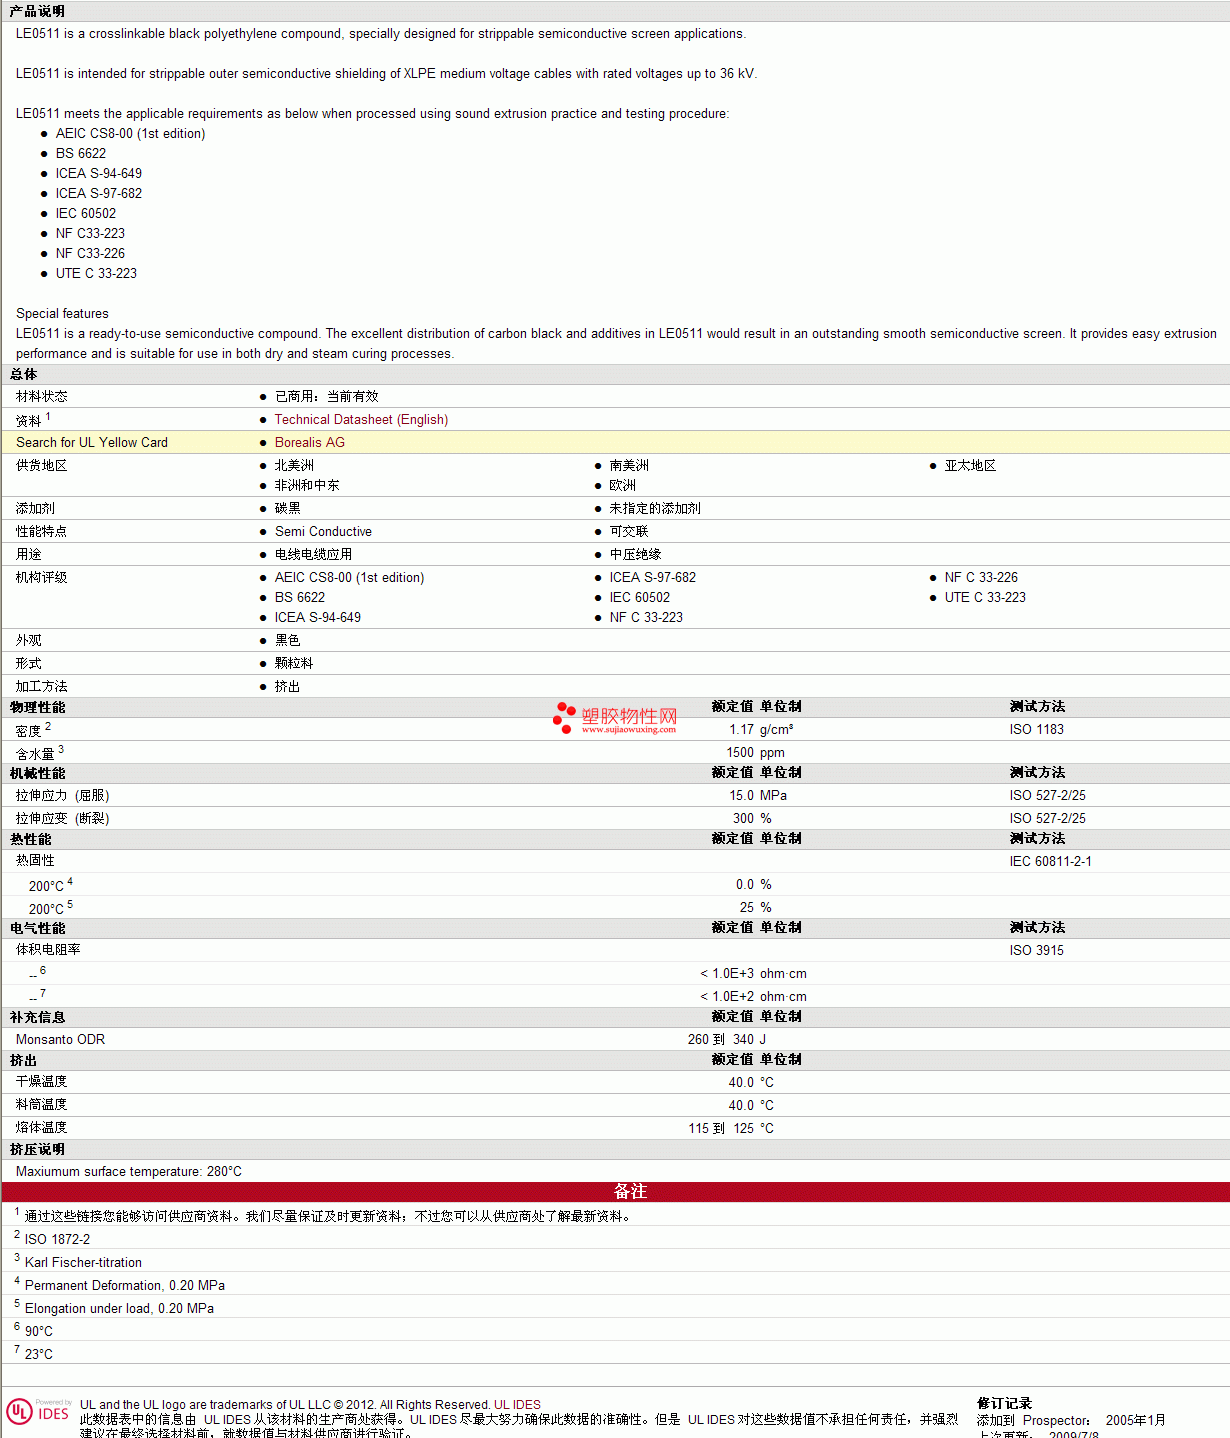
Task: Click the 电气性能 section heading
Action: [x=37, y=929]
